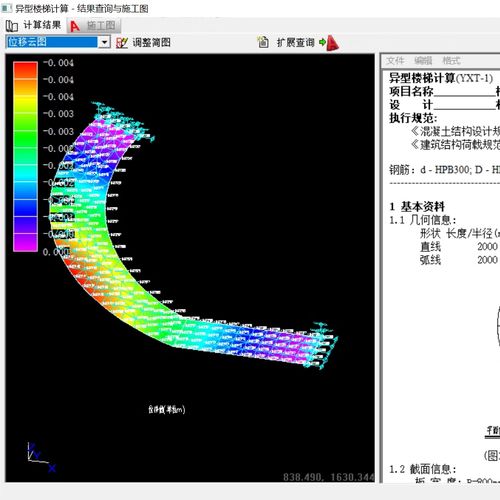Click the magenta color band in legend
Image resolution: width=500 pixels, height=500 pixels.
25,242
